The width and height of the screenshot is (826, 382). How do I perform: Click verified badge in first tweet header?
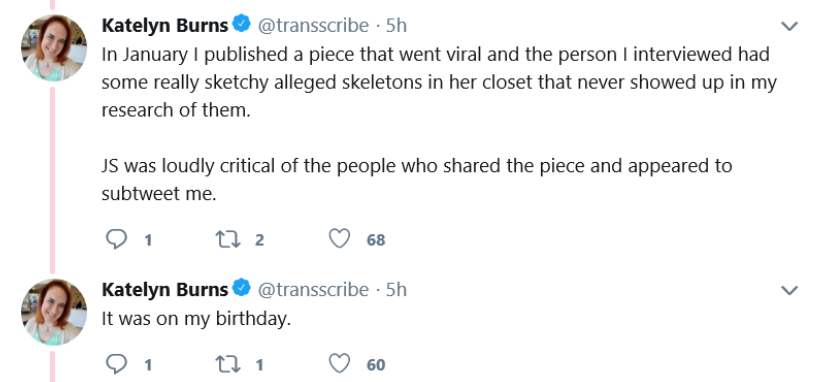coord(241,24)
